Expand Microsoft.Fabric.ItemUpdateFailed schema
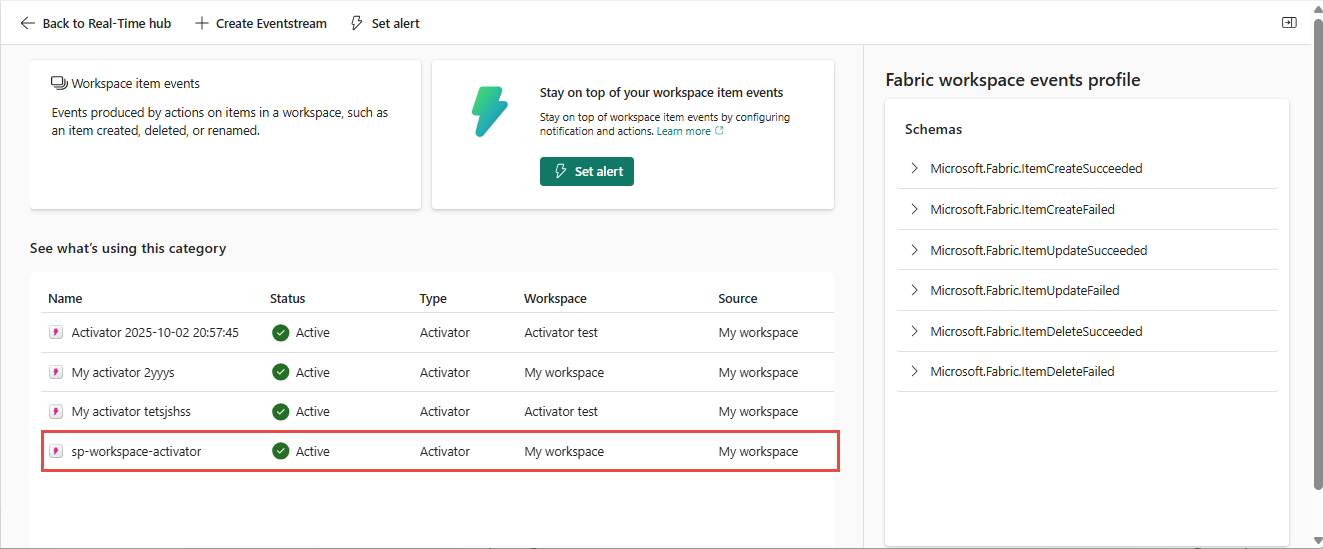 [x=914, y=290]
